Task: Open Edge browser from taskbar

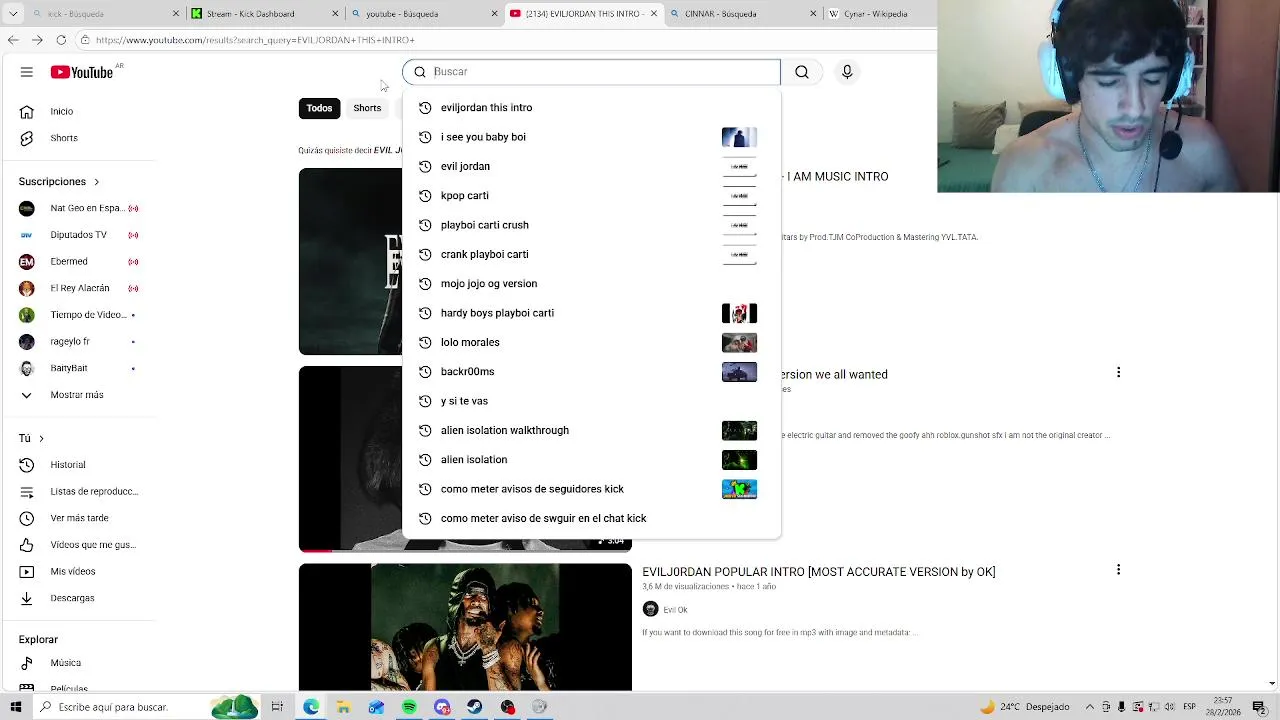Action: [x=311, y=707]
